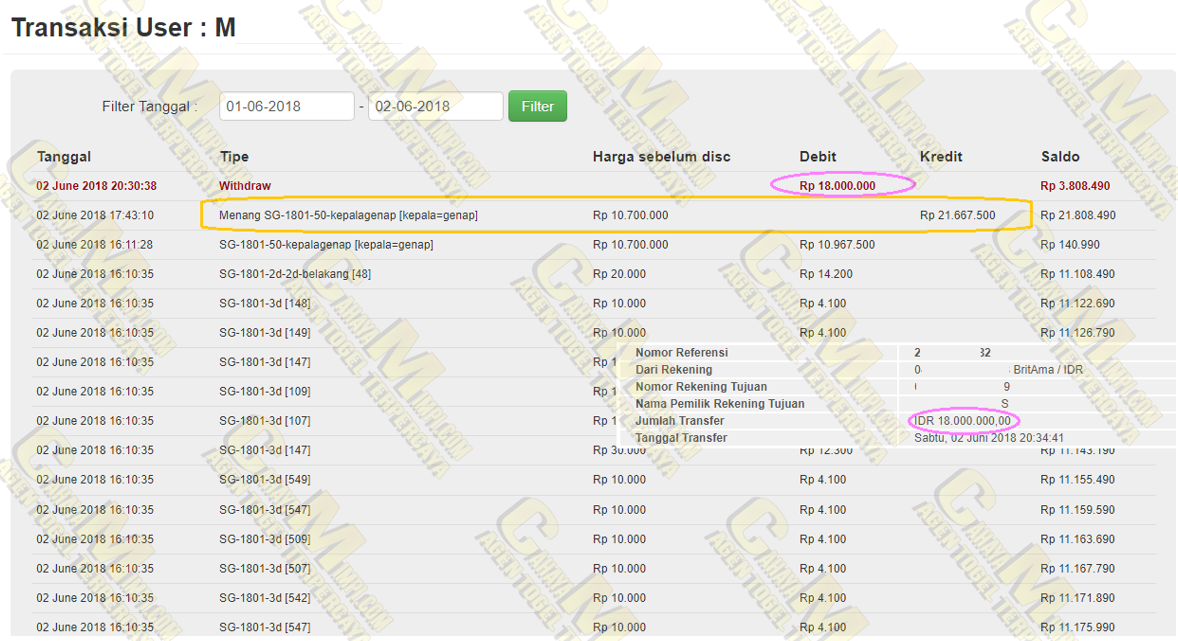Click the Kredit column header

941,157
